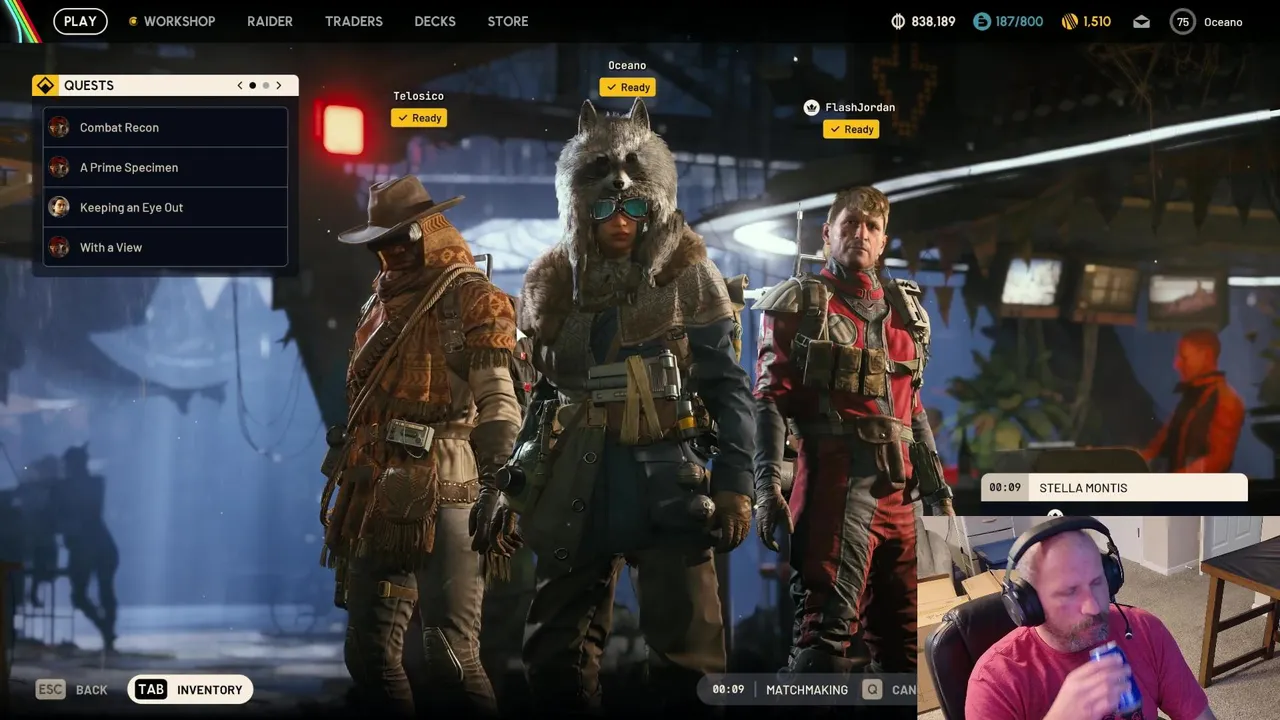This screenshot has width=1280, height=720.
Task: Open the TRADERS tab
Action: point(354,21)
